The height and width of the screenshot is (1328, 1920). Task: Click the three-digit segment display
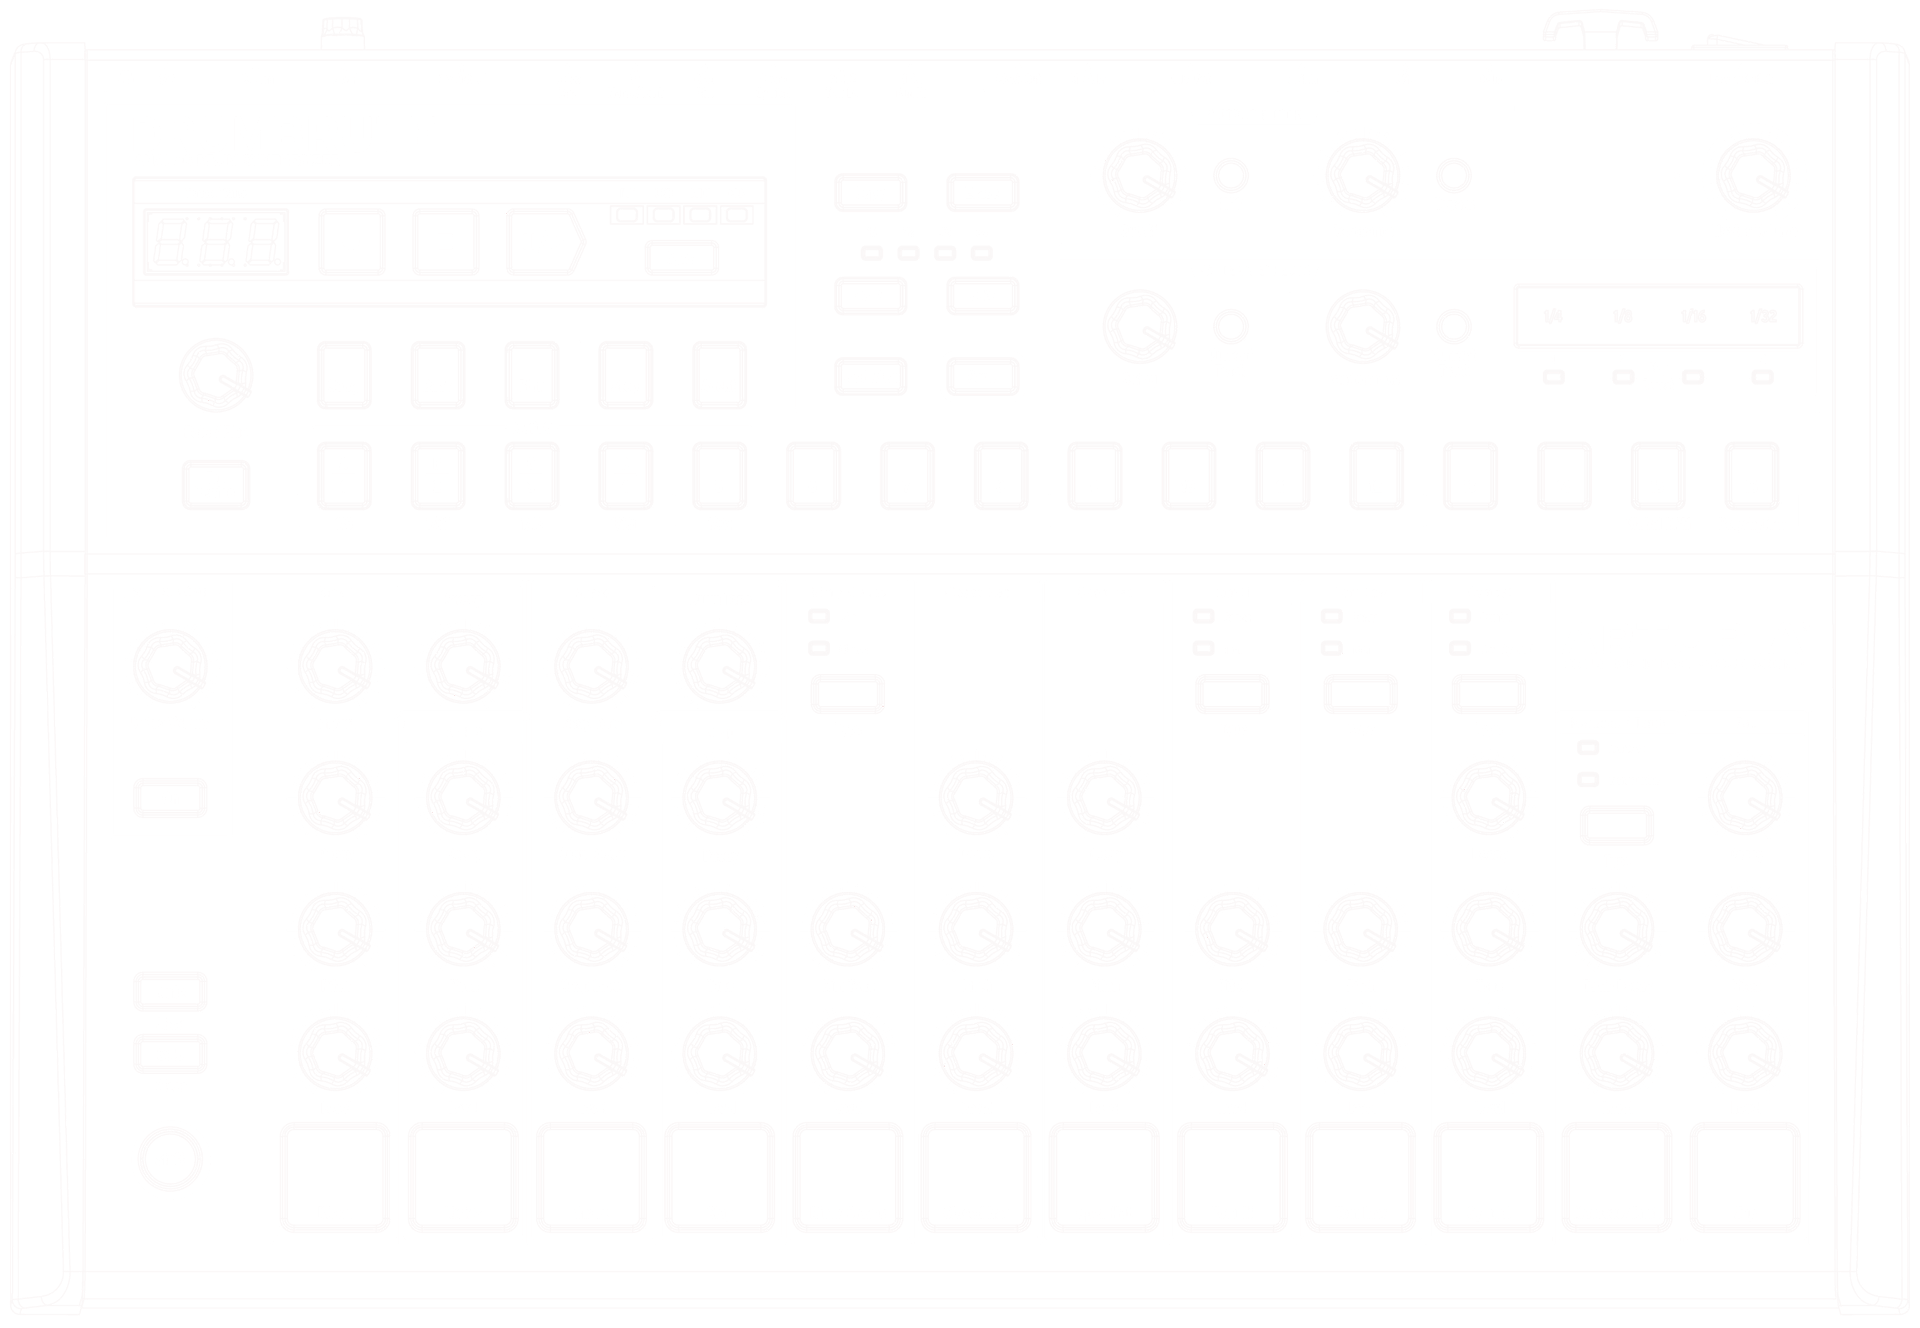pyautogui.click(x=216, y=242)
